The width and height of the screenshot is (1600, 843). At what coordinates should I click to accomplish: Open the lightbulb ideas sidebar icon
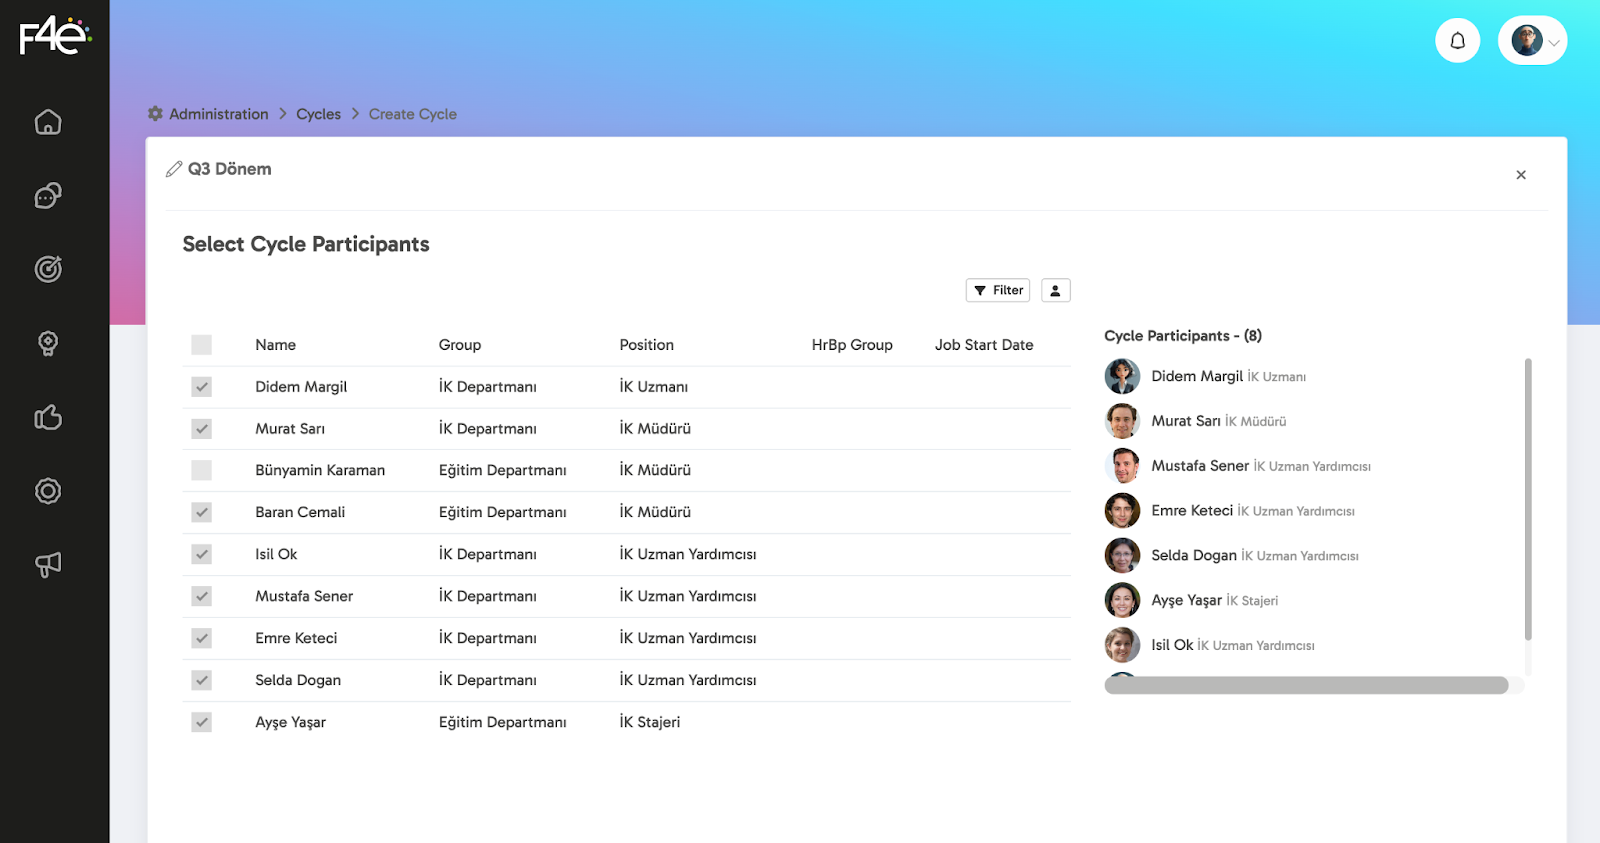[48, 343]
